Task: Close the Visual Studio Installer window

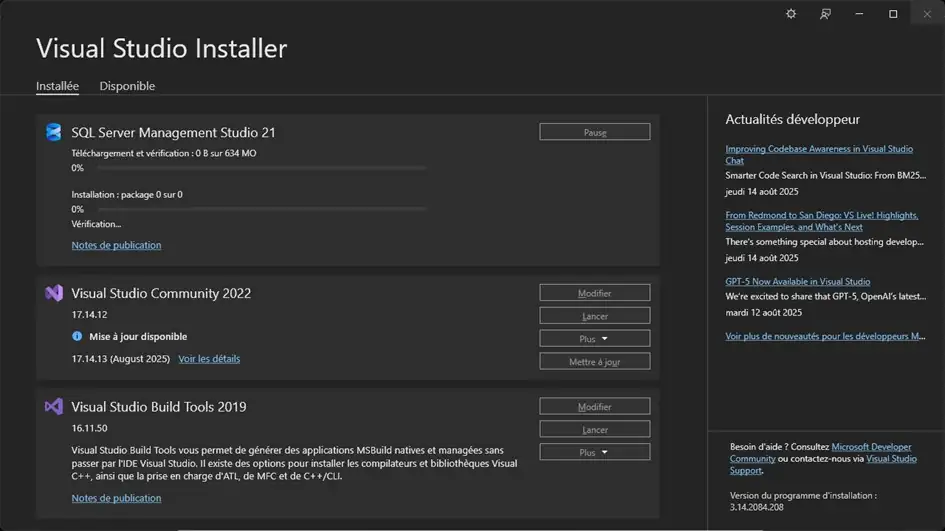Action: tap(927, 14)
